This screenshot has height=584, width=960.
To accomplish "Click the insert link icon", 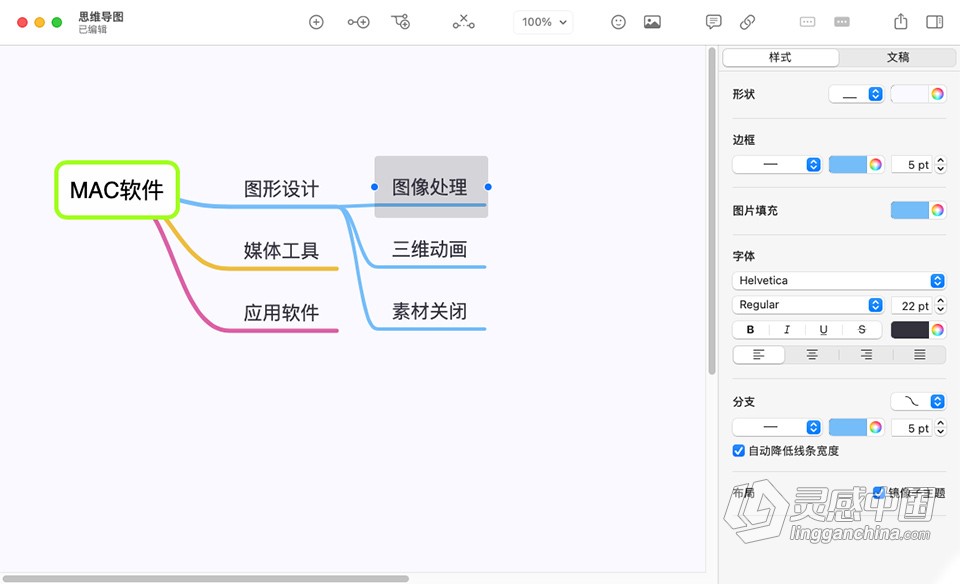I will [747, 21].
